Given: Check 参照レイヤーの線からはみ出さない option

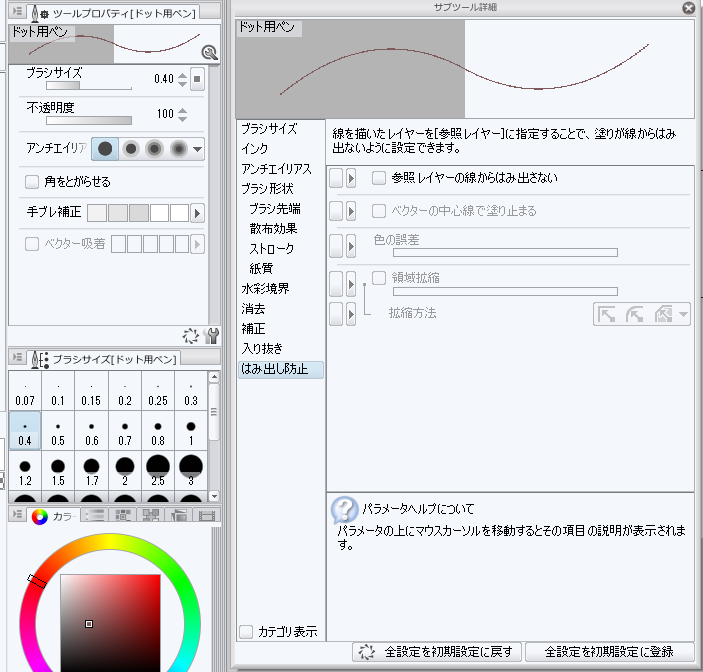Looking at the screenshot, I should 379,178.
